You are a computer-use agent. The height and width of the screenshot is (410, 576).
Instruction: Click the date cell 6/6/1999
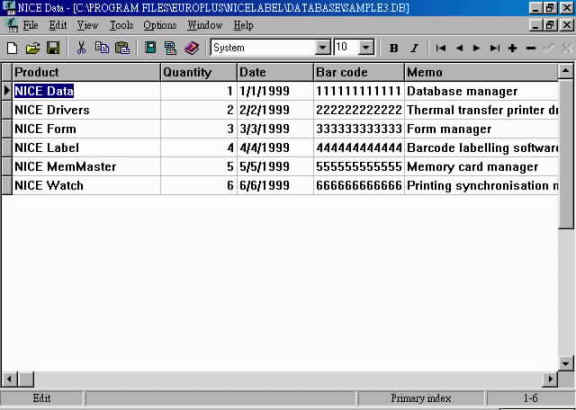[x=276, y=186]
